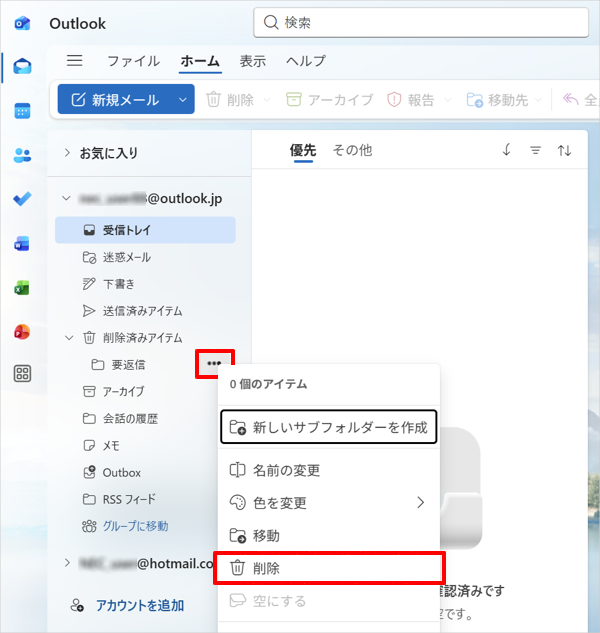Open the filter icon in message list
This screenshot has height=633, width=600.
coord(535,151)
